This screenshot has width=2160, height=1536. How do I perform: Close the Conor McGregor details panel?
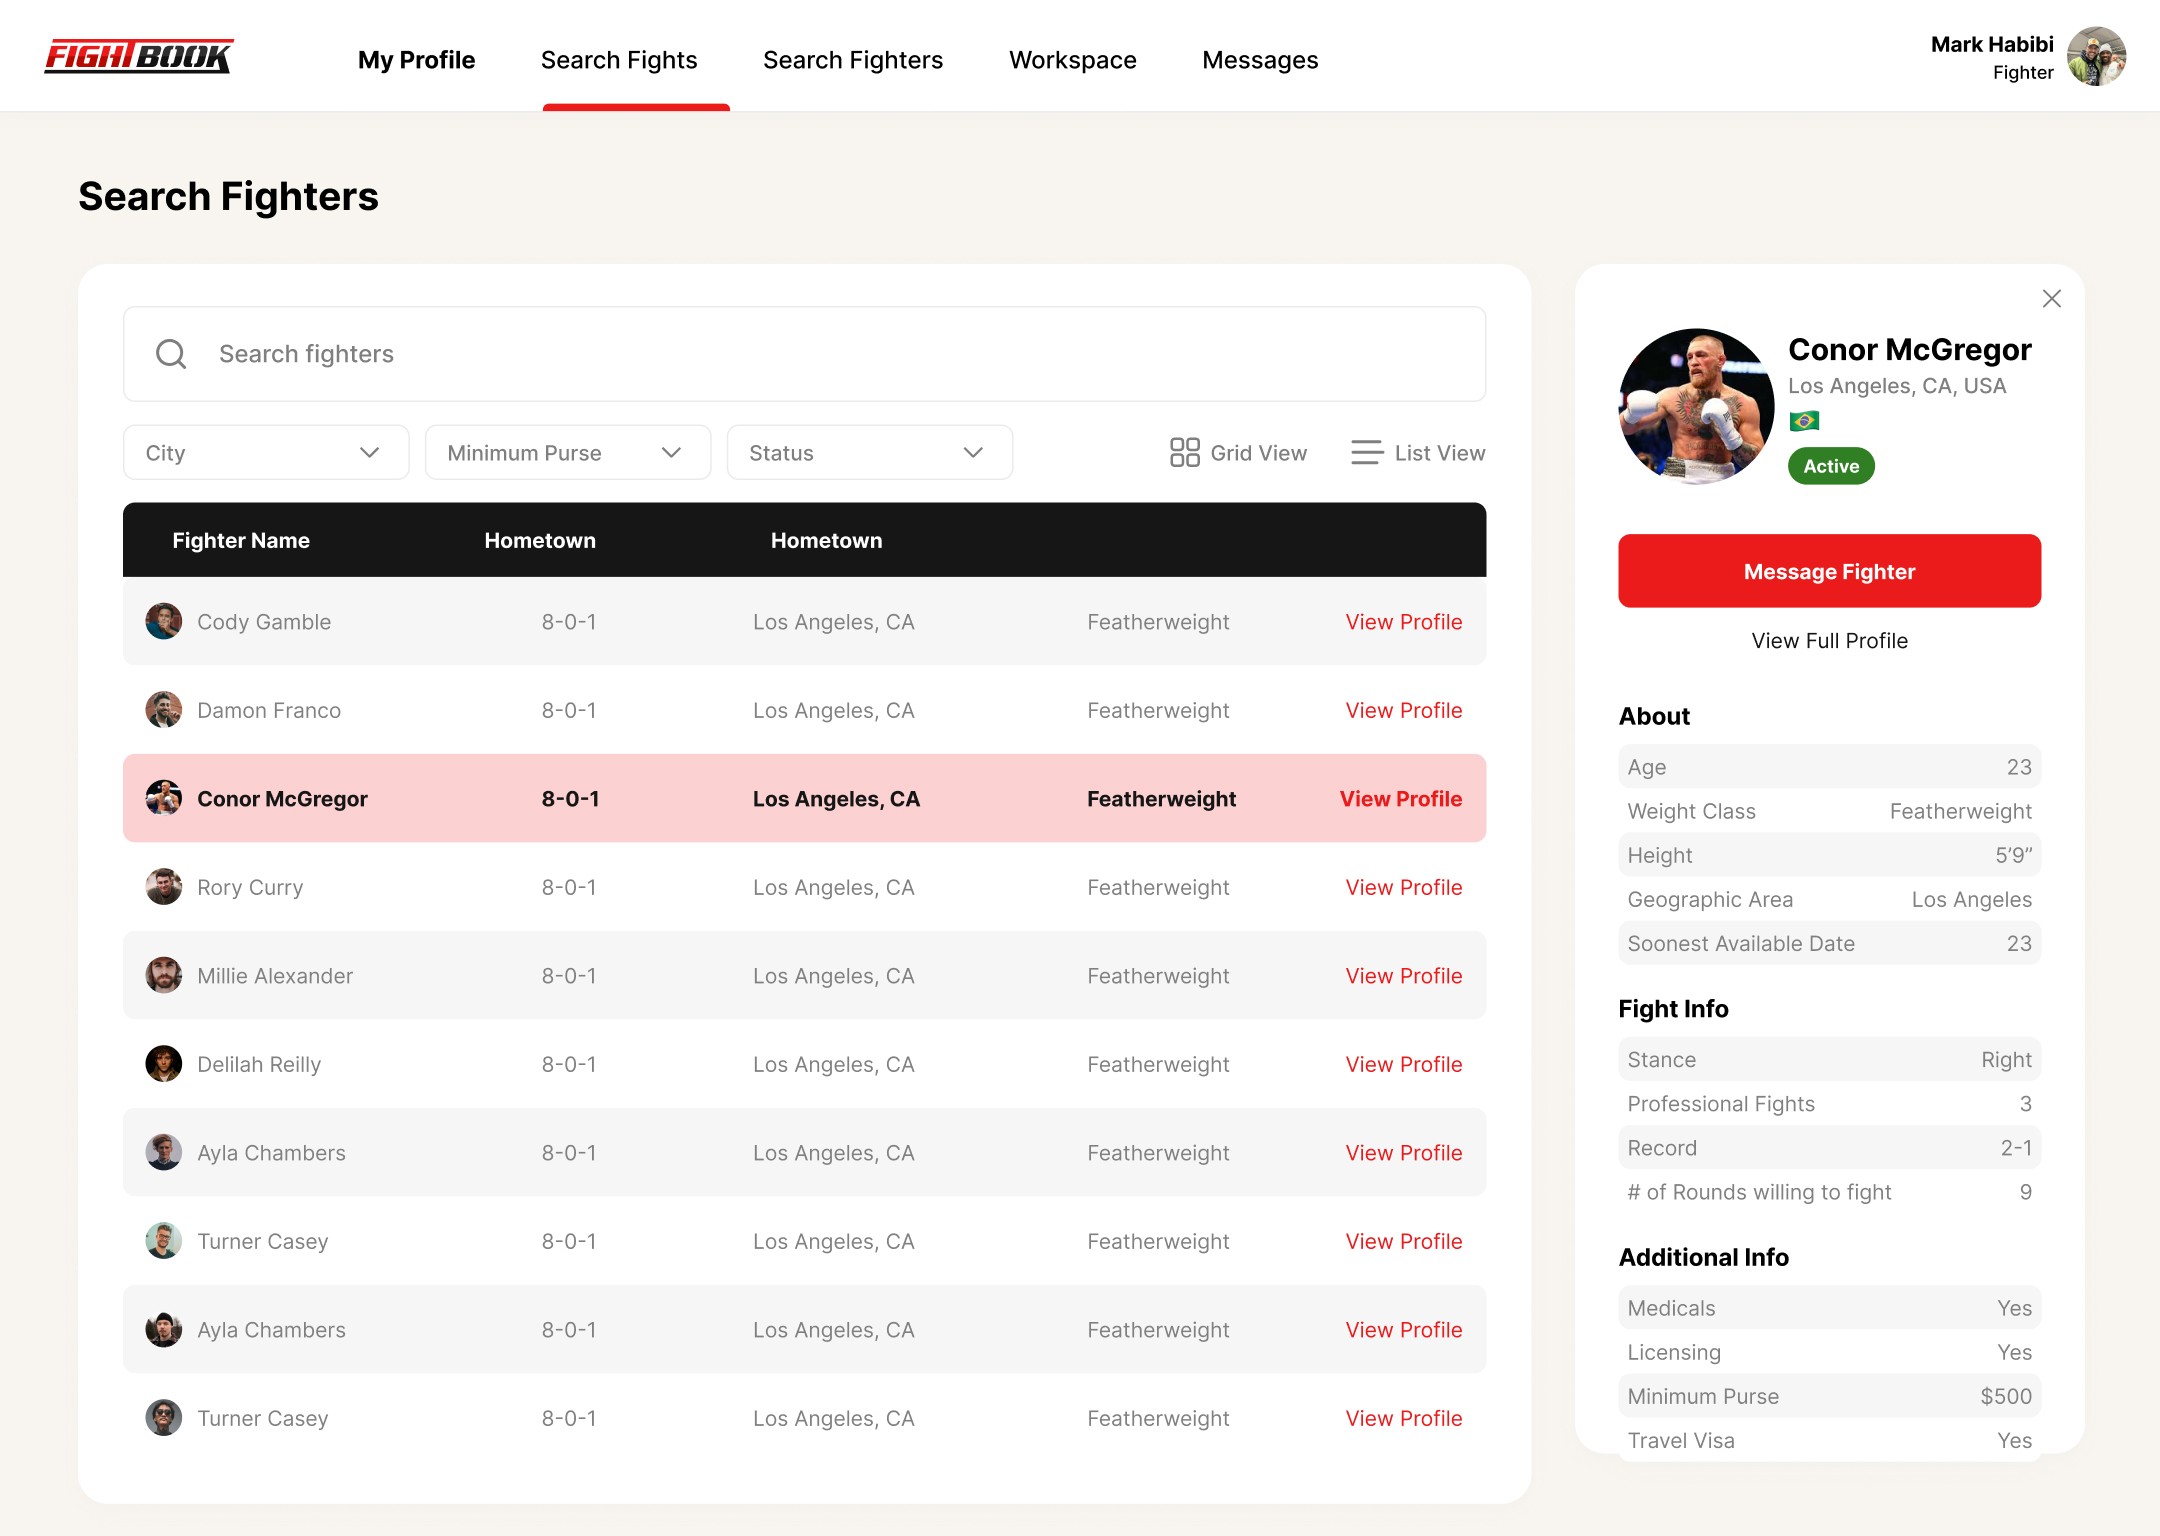(2052, 299)
